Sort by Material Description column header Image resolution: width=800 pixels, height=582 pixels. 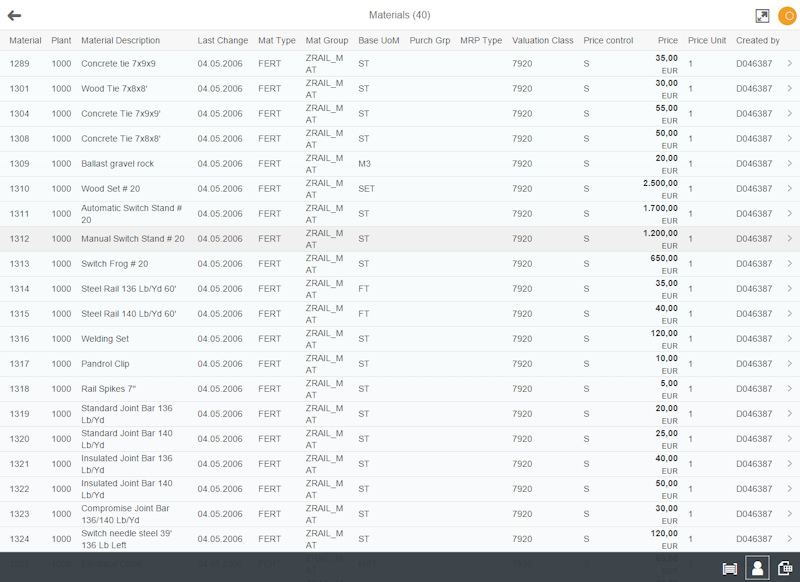coord(120,41)
